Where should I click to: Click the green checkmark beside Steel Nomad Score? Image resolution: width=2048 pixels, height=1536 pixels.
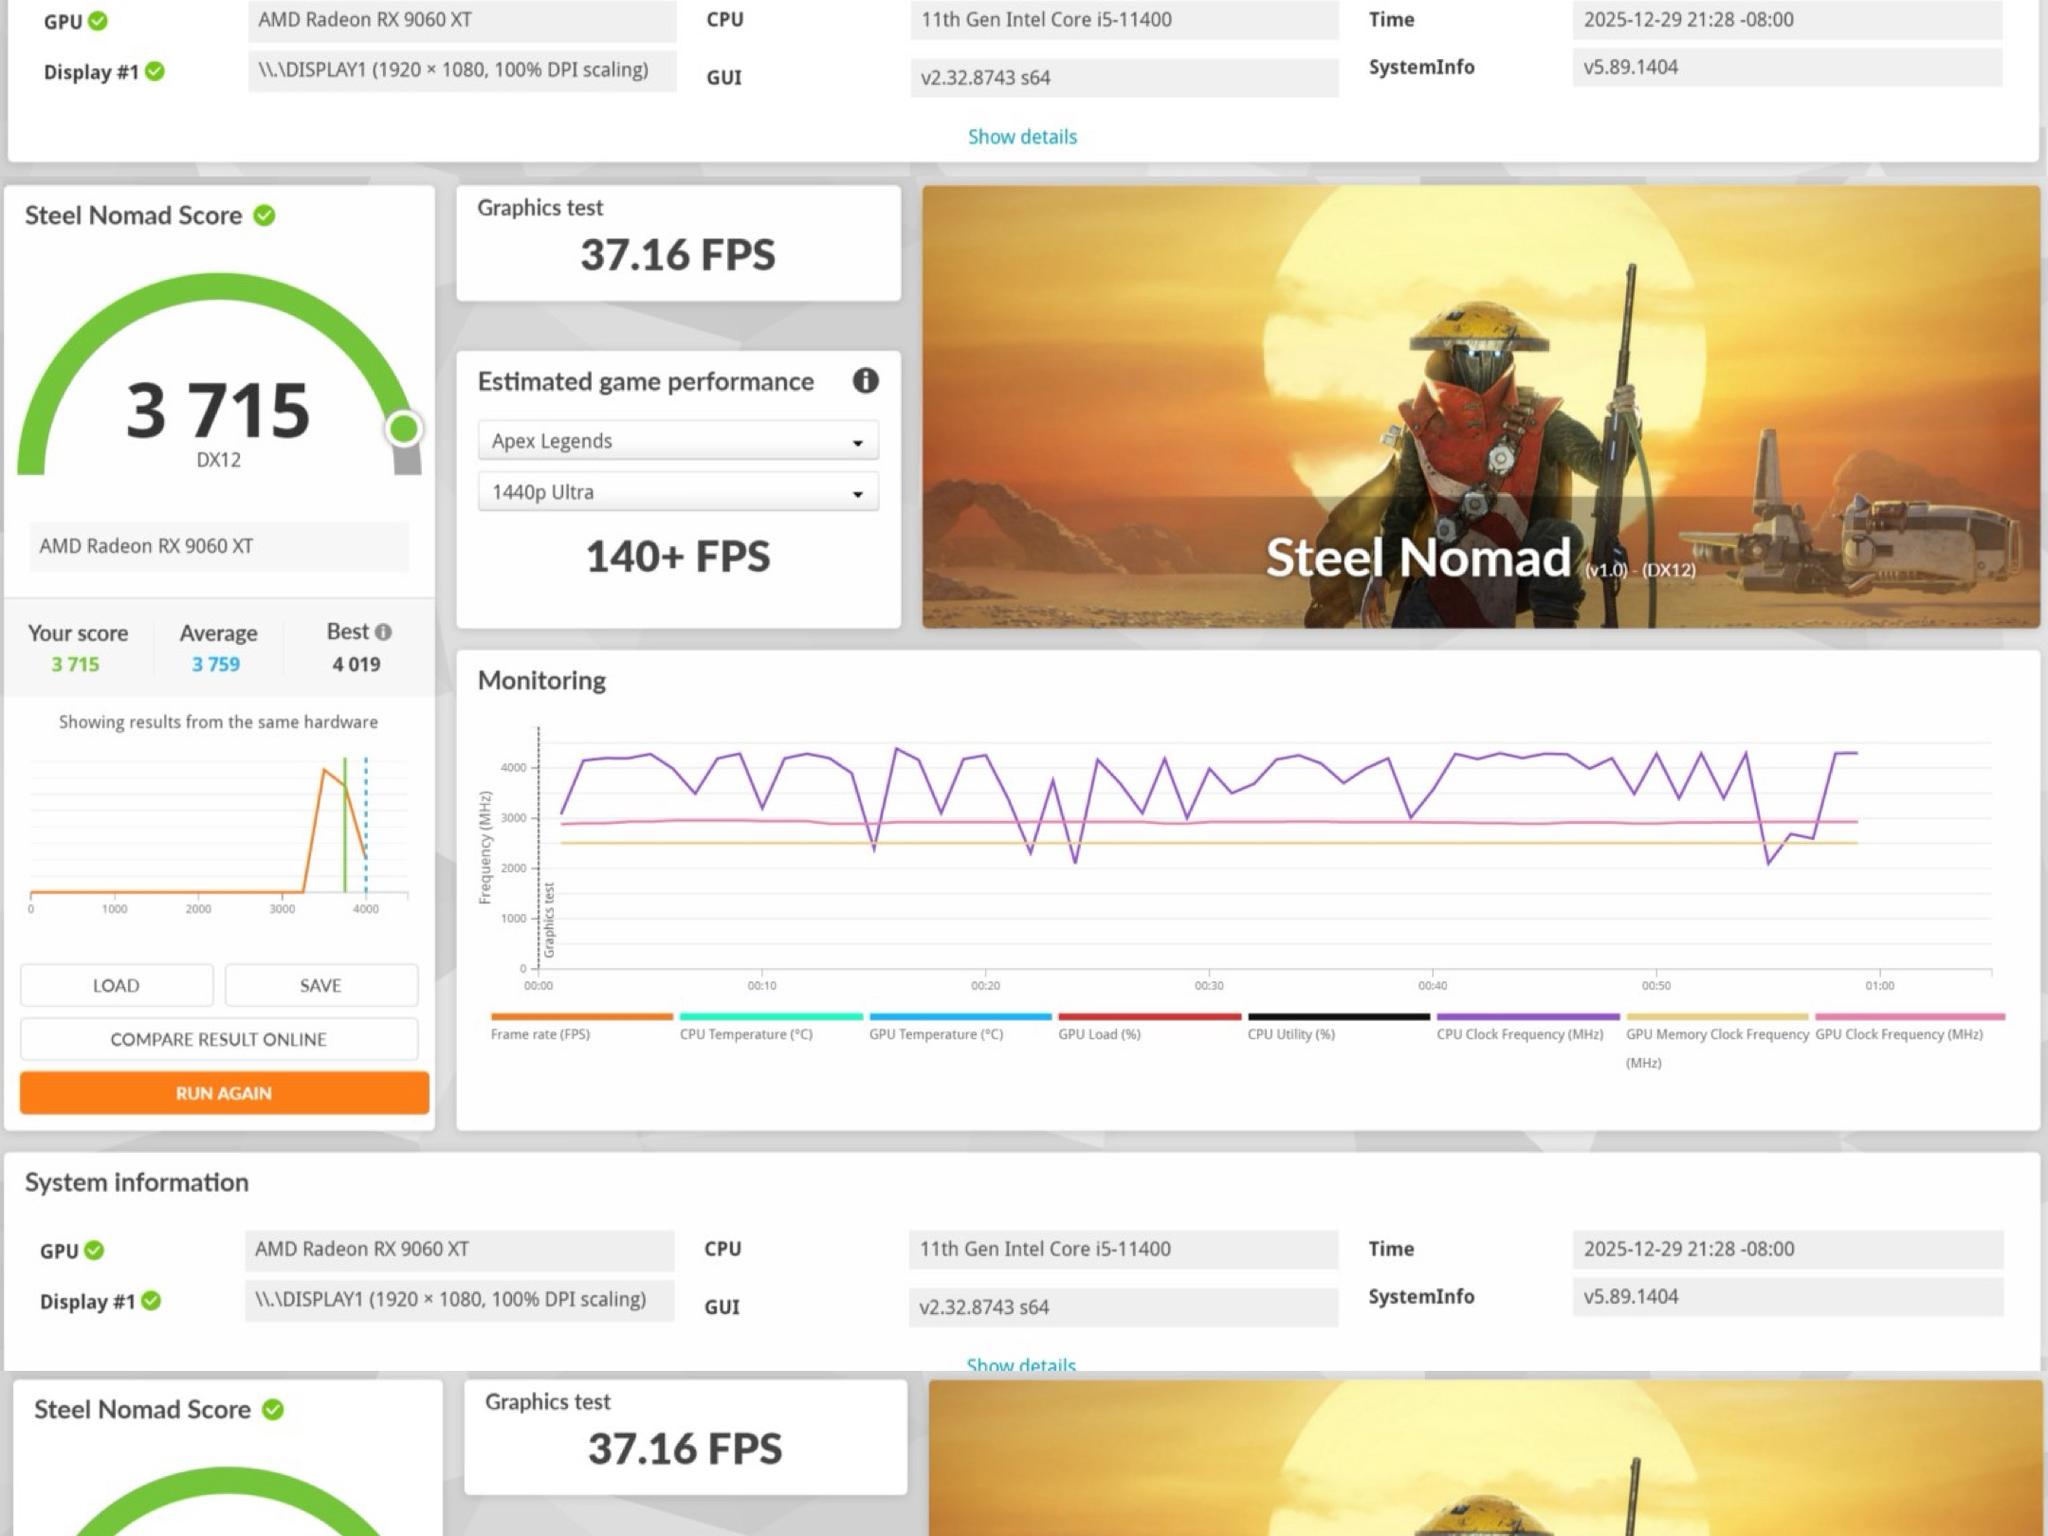click(264, 216)
